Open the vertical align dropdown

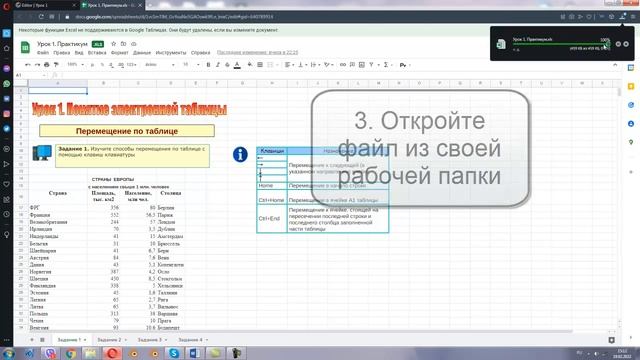click(x=302, y=65)
